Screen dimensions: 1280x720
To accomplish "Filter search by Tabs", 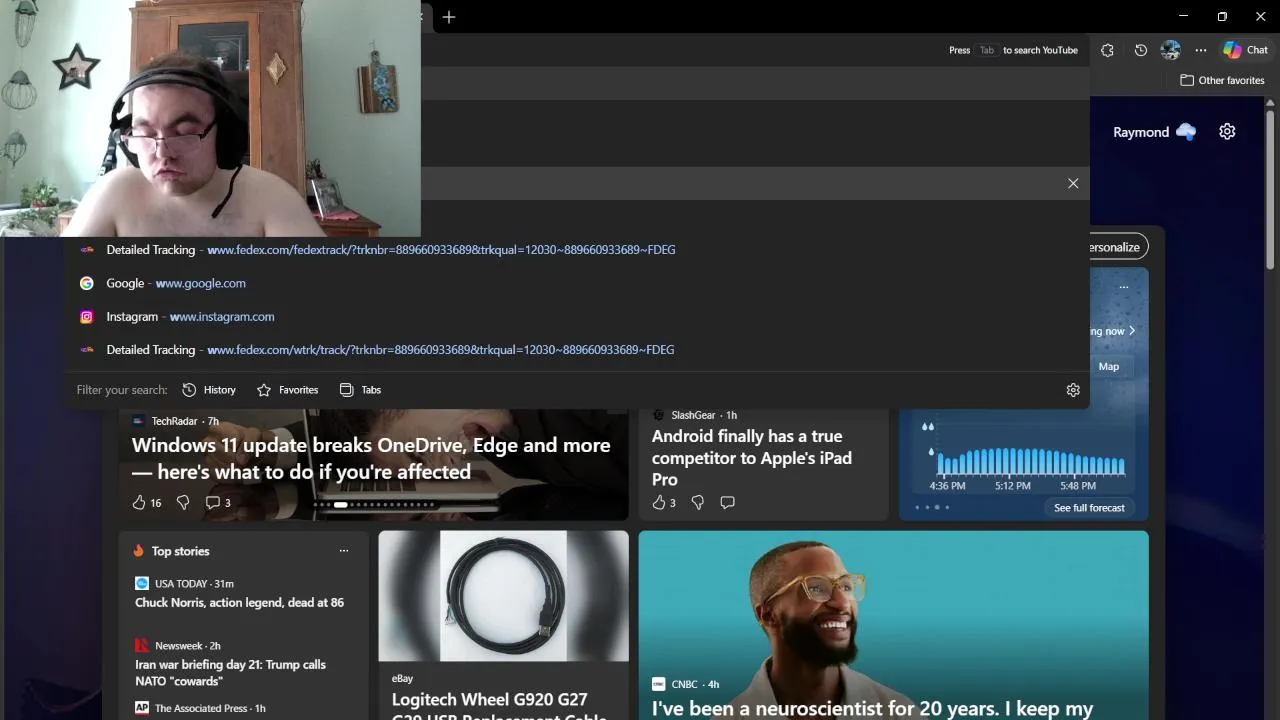I will pos(360,390).
